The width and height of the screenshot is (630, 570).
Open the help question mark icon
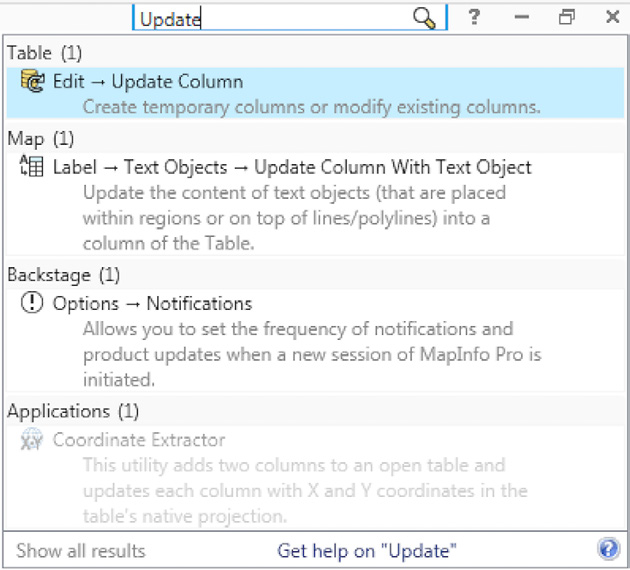(x=474, y=17)
